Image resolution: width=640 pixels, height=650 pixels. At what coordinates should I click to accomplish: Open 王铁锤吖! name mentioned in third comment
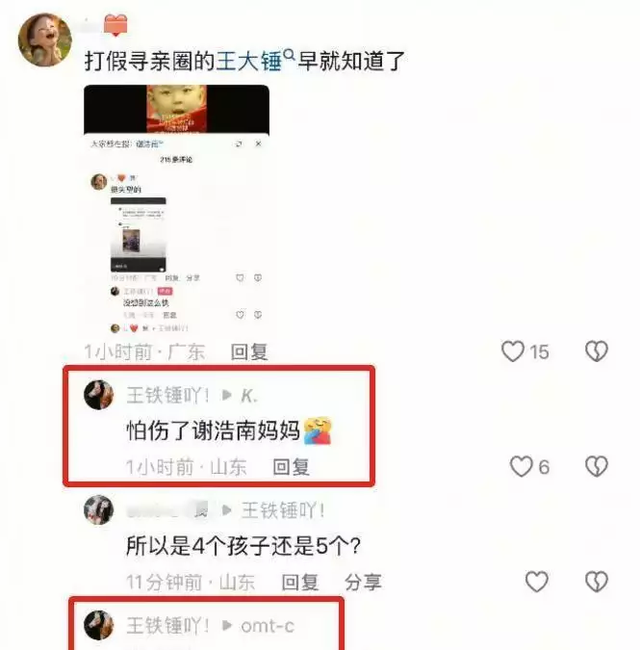click(283, 510)
